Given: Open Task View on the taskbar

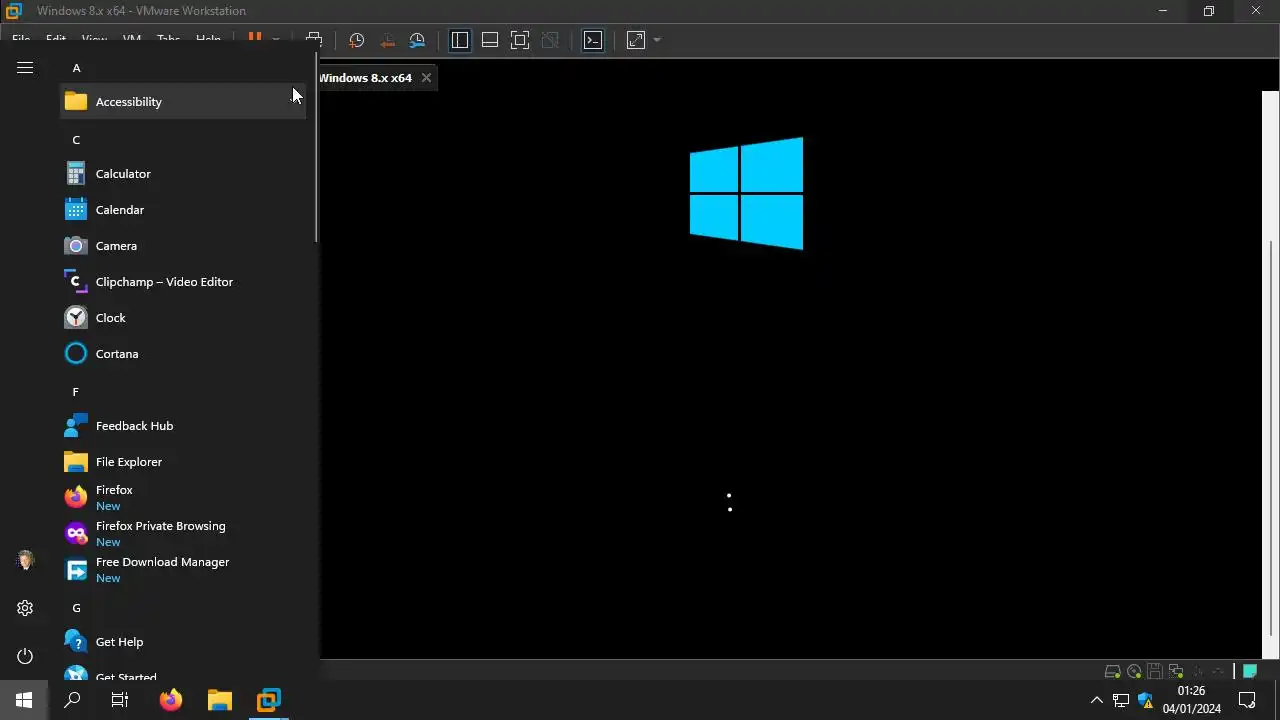Looking at the screenshot, I should coord(120,700).
